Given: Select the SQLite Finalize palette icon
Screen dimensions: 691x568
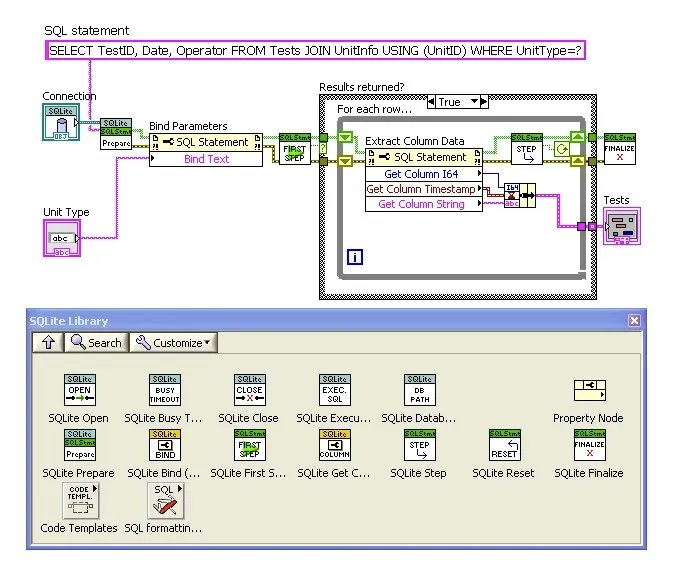Looking at the screenshot, I should tap(590, 445).
